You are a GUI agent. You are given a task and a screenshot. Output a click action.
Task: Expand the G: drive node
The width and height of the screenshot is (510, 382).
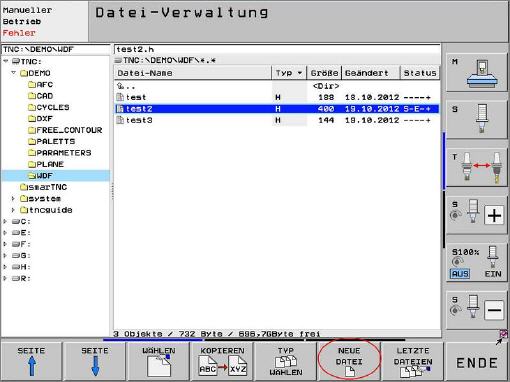[x=5, y=256]
